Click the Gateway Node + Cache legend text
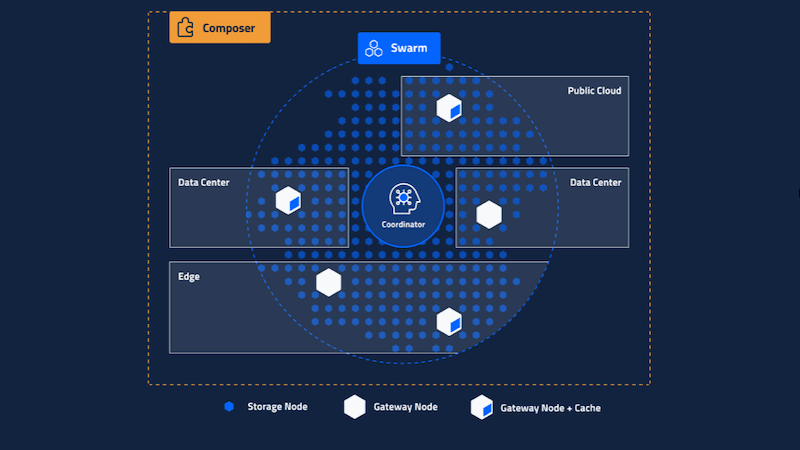Image resolution: width=800 pixels, height=450 pixels. tap(550, 408)
